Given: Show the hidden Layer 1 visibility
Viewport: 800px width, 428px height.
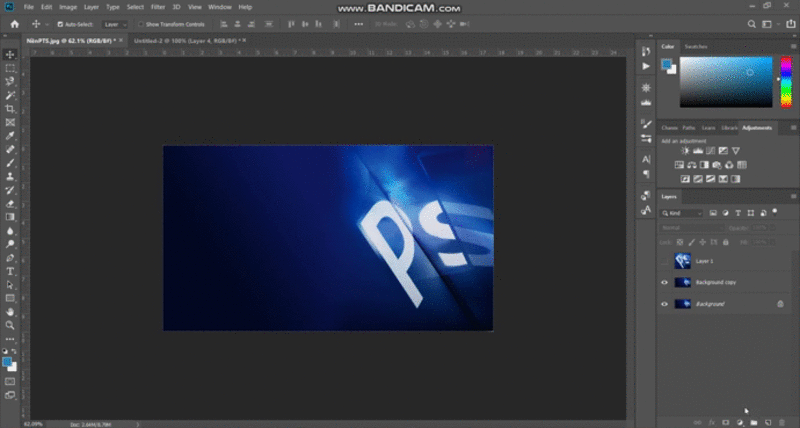Looking at the screenshot, I should pos(665,261).
